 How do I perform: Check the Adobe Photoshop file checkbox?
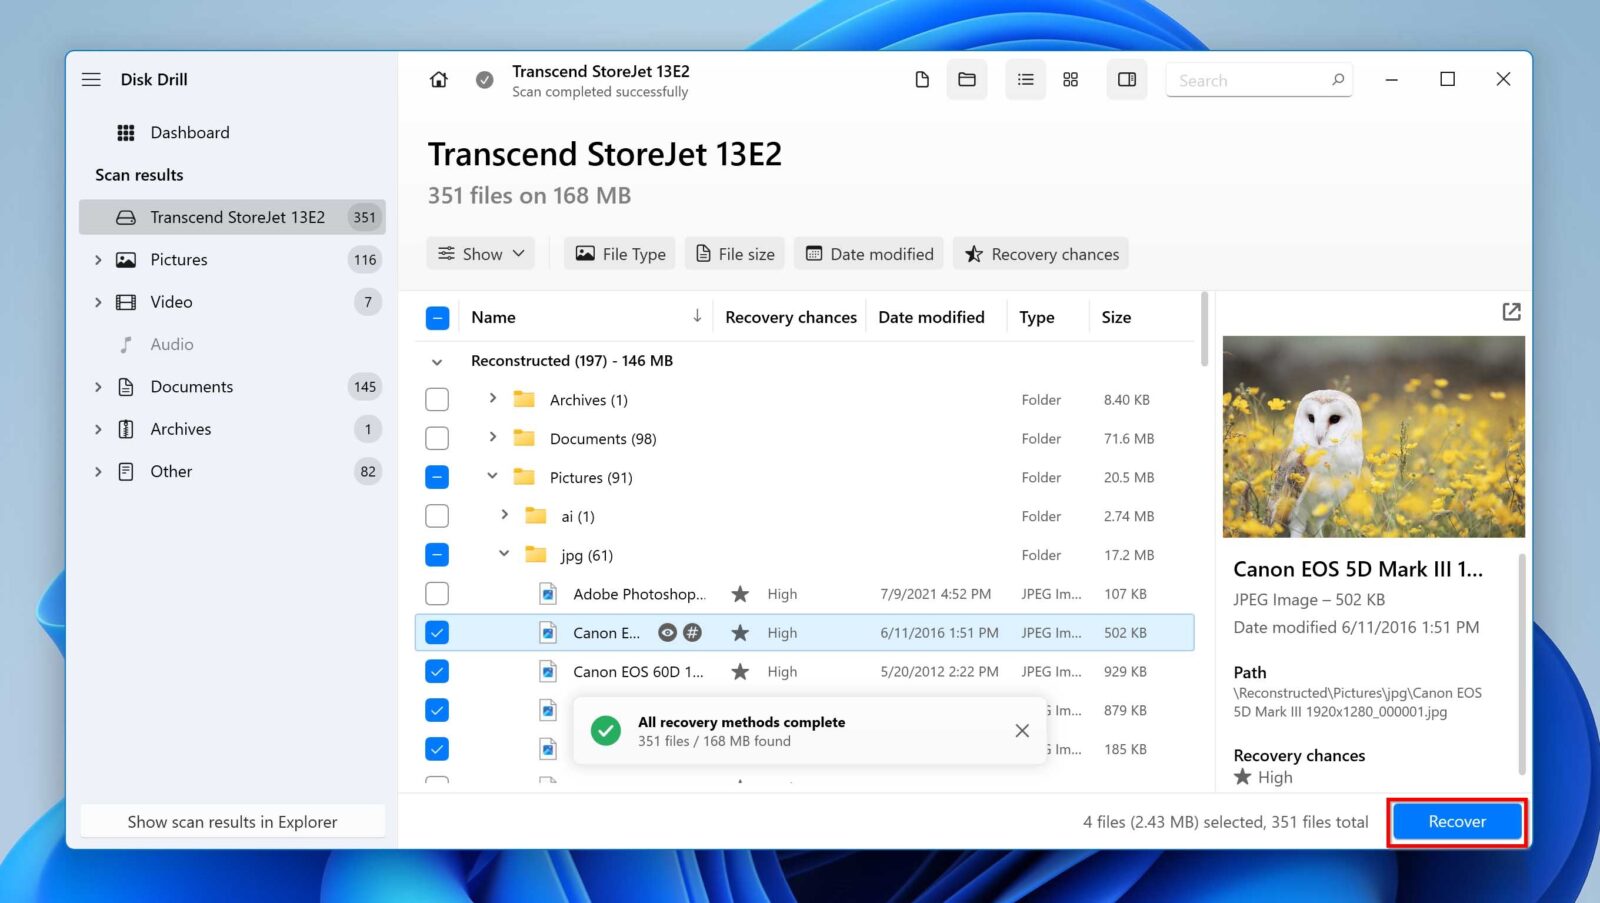437,593
